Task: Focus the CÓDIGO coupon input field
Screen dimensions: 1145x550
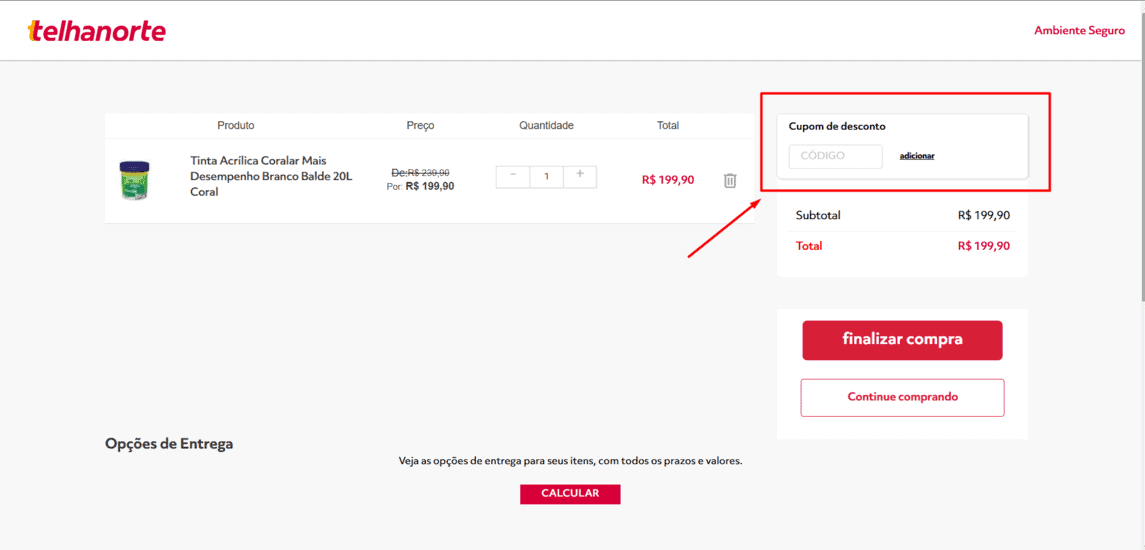Action: pos(835,156)
